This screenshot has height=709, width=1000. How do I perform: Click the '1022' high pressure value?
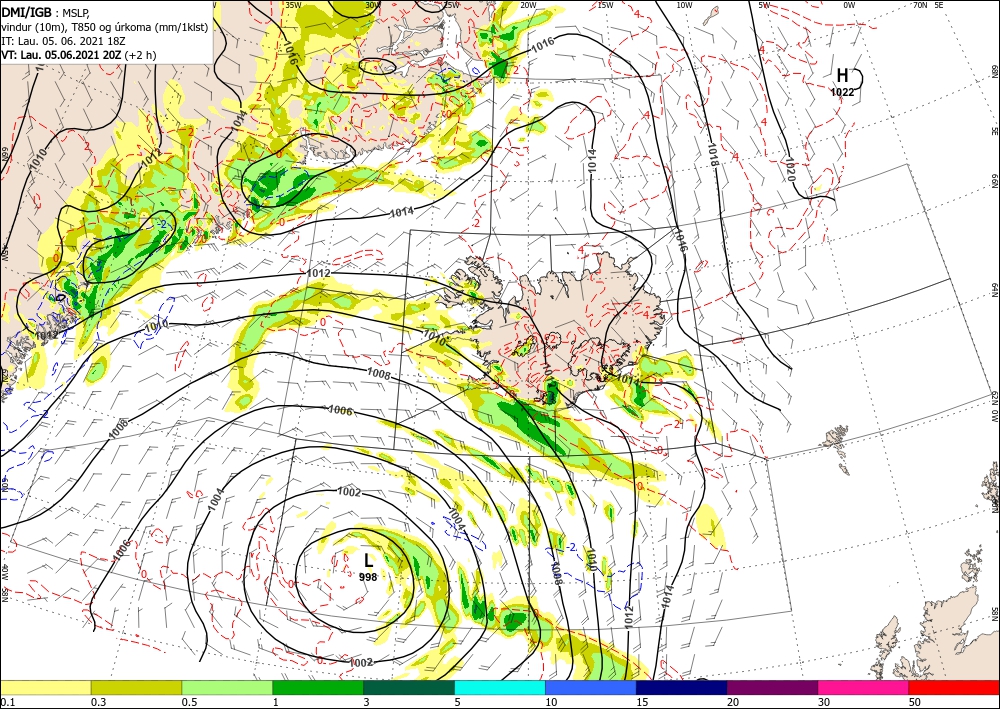point(842,92)
